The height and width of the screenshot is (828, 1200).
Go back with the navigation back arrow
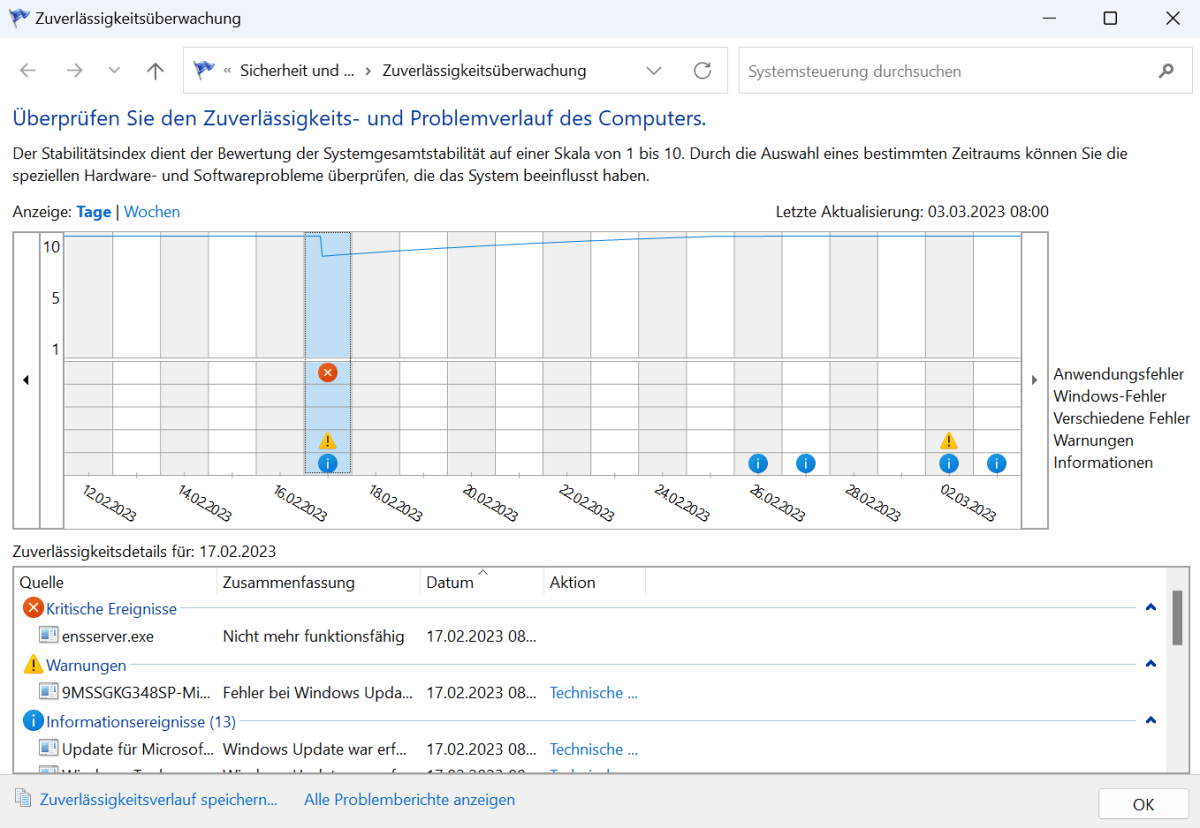[x=28, y=71]
